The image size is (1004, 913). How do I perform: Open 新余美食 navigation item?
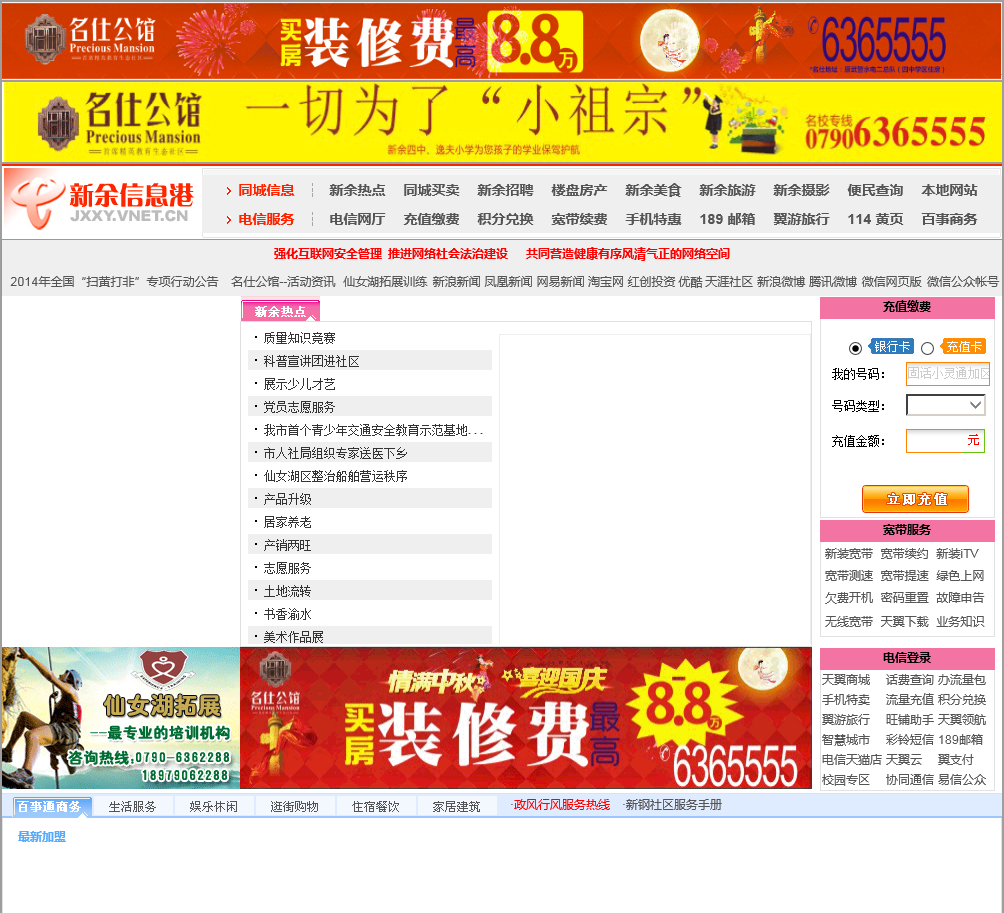click(x=653, y=190)
